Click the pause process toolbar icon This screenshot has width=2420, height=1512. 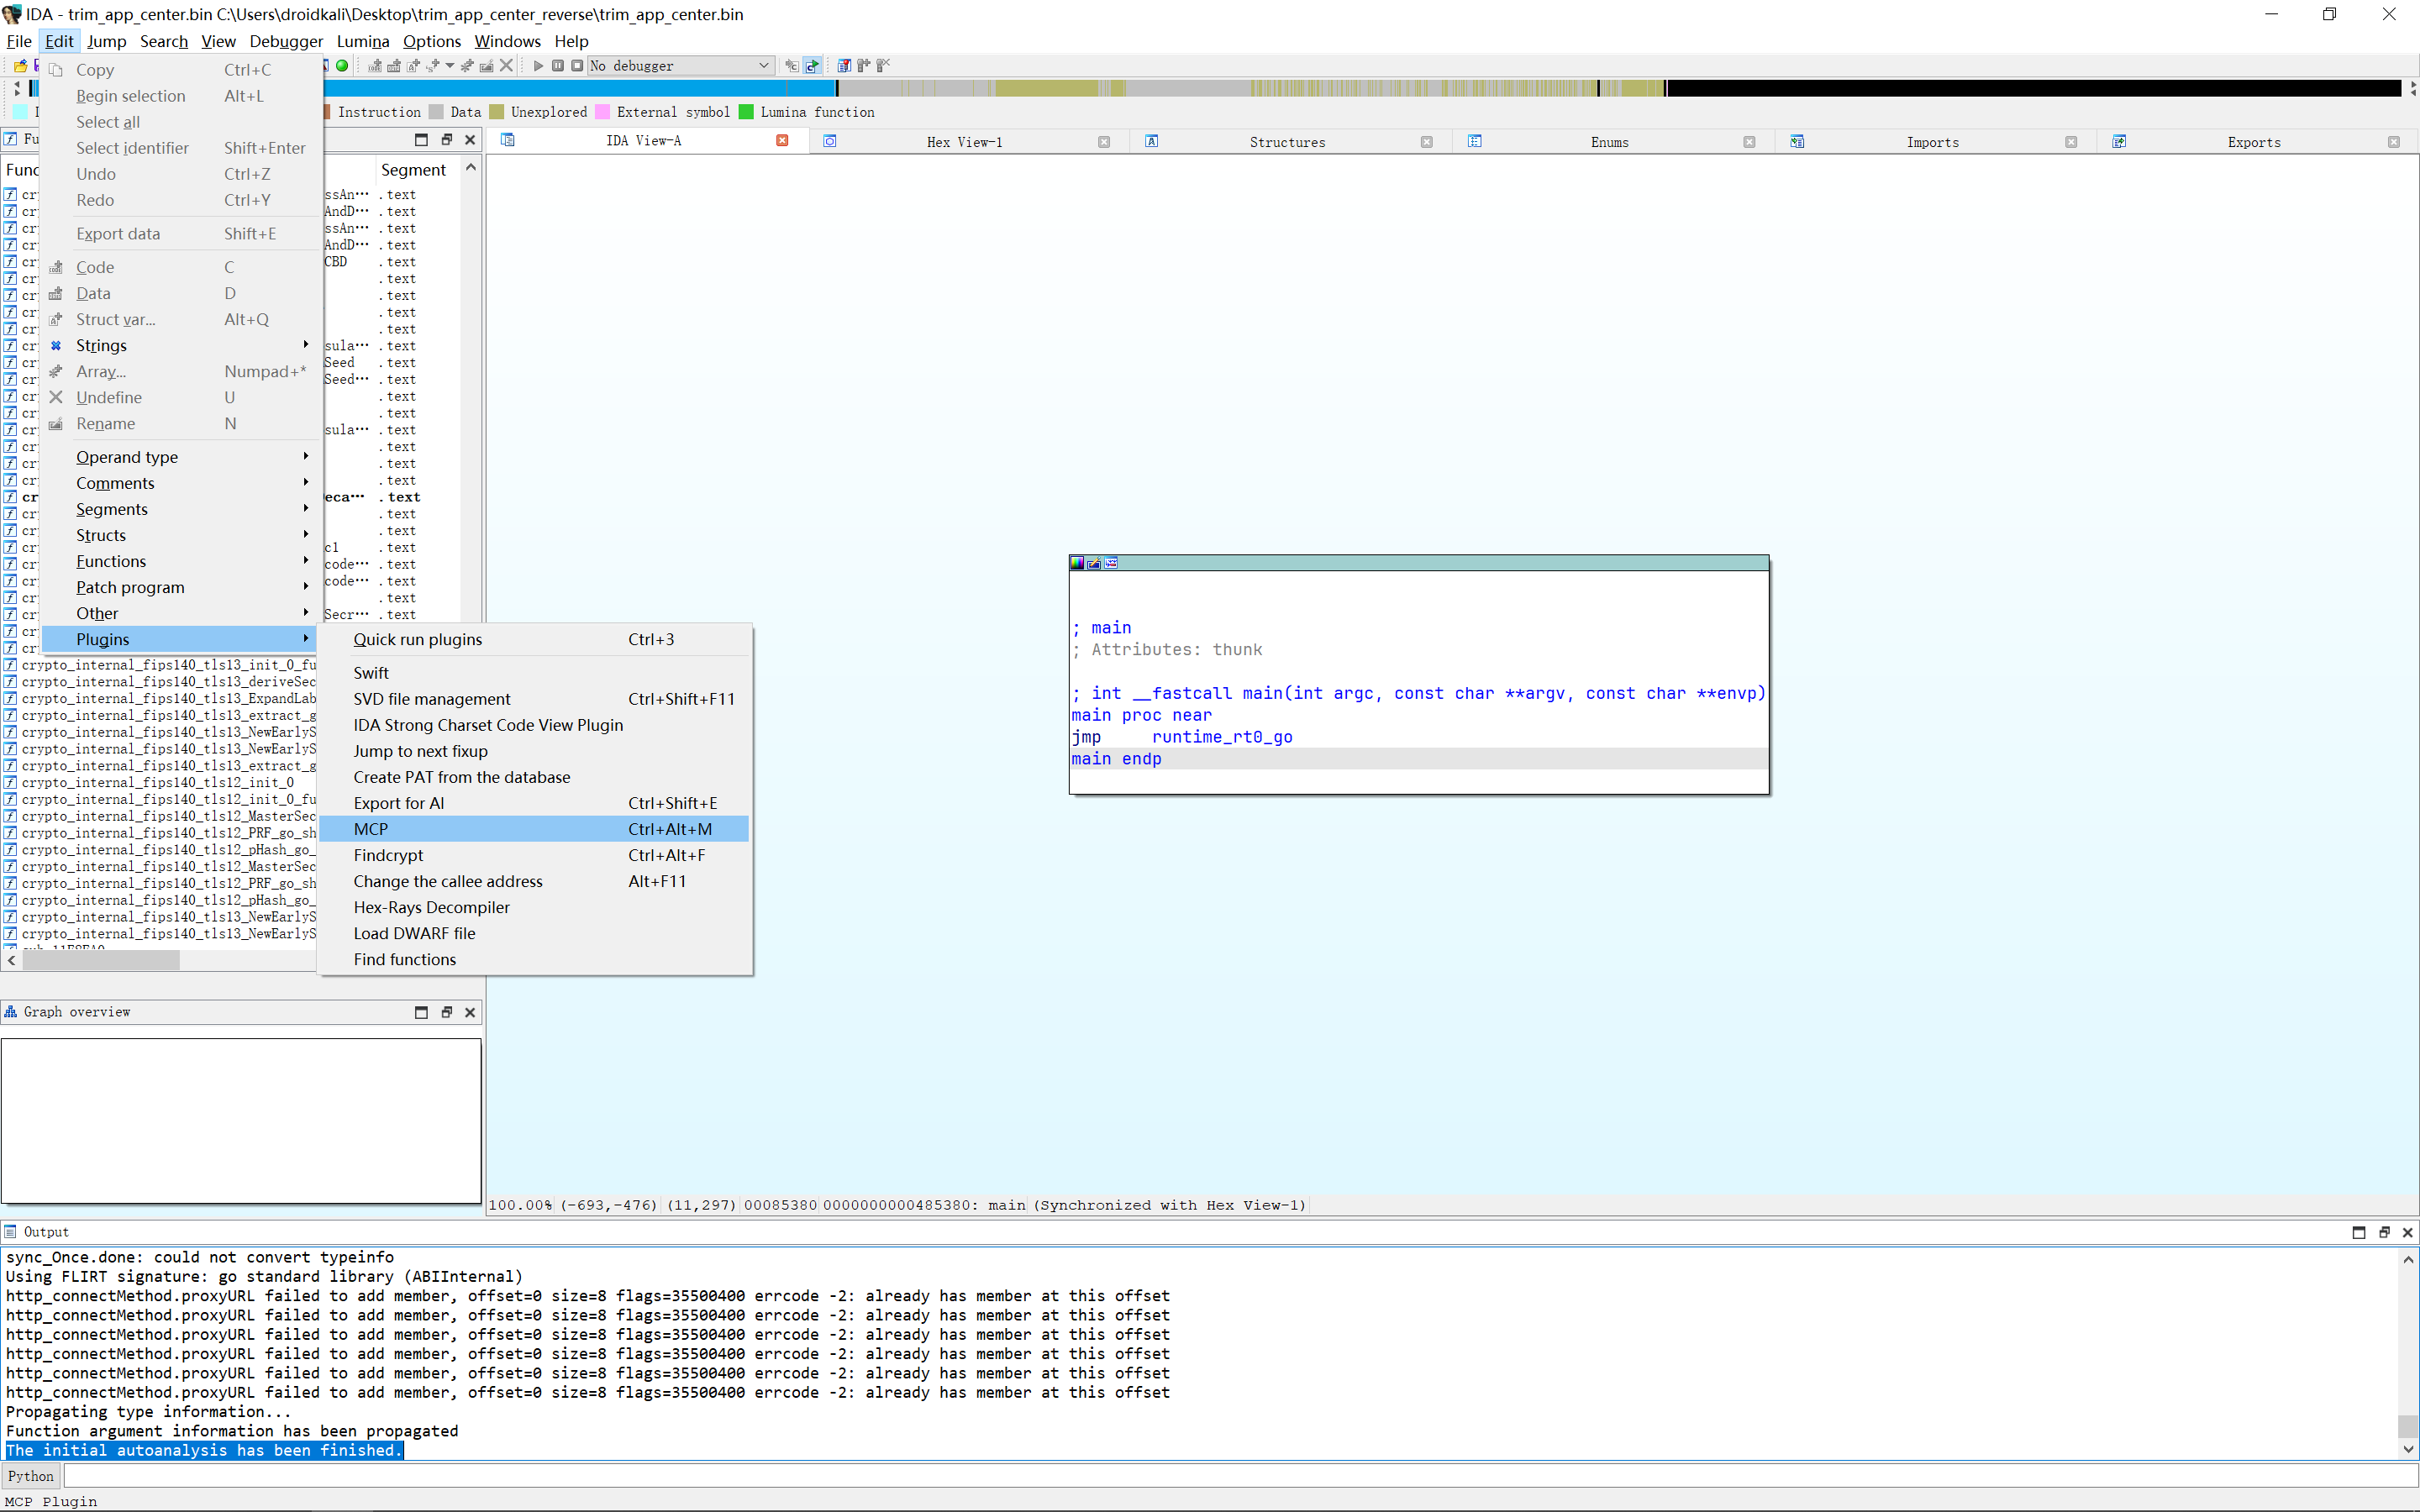pyautogui.click(x=558, y=66)
